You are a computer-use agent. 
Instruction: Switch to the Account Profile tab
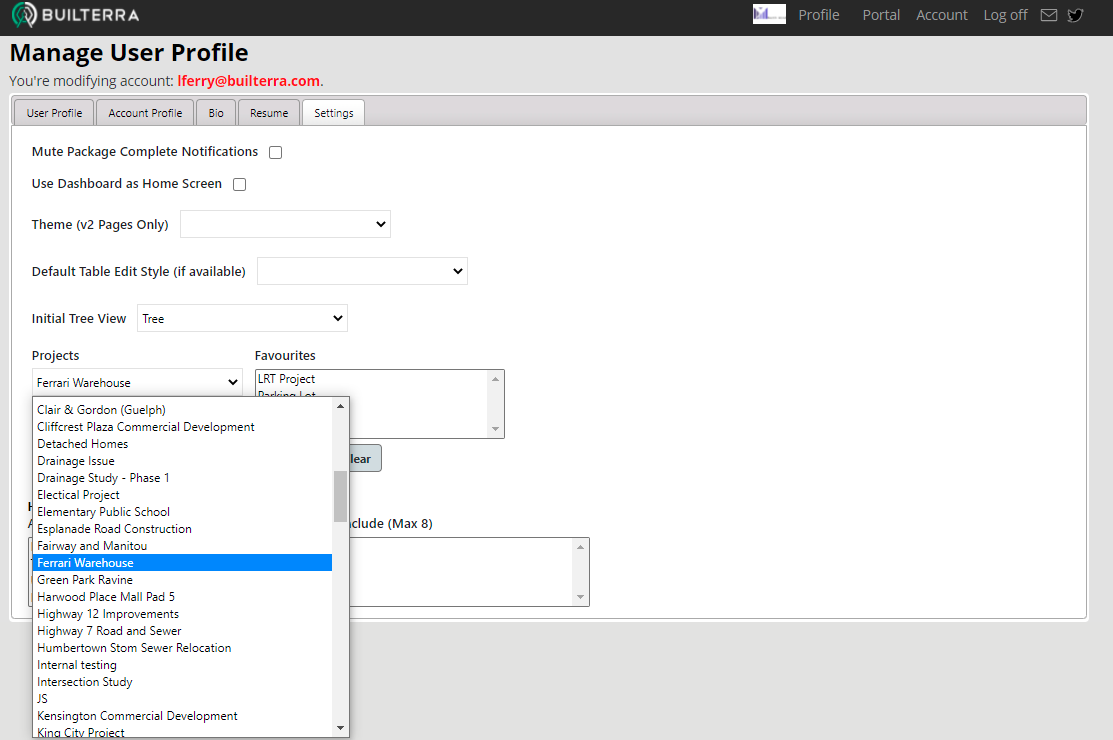pos(145,113)
